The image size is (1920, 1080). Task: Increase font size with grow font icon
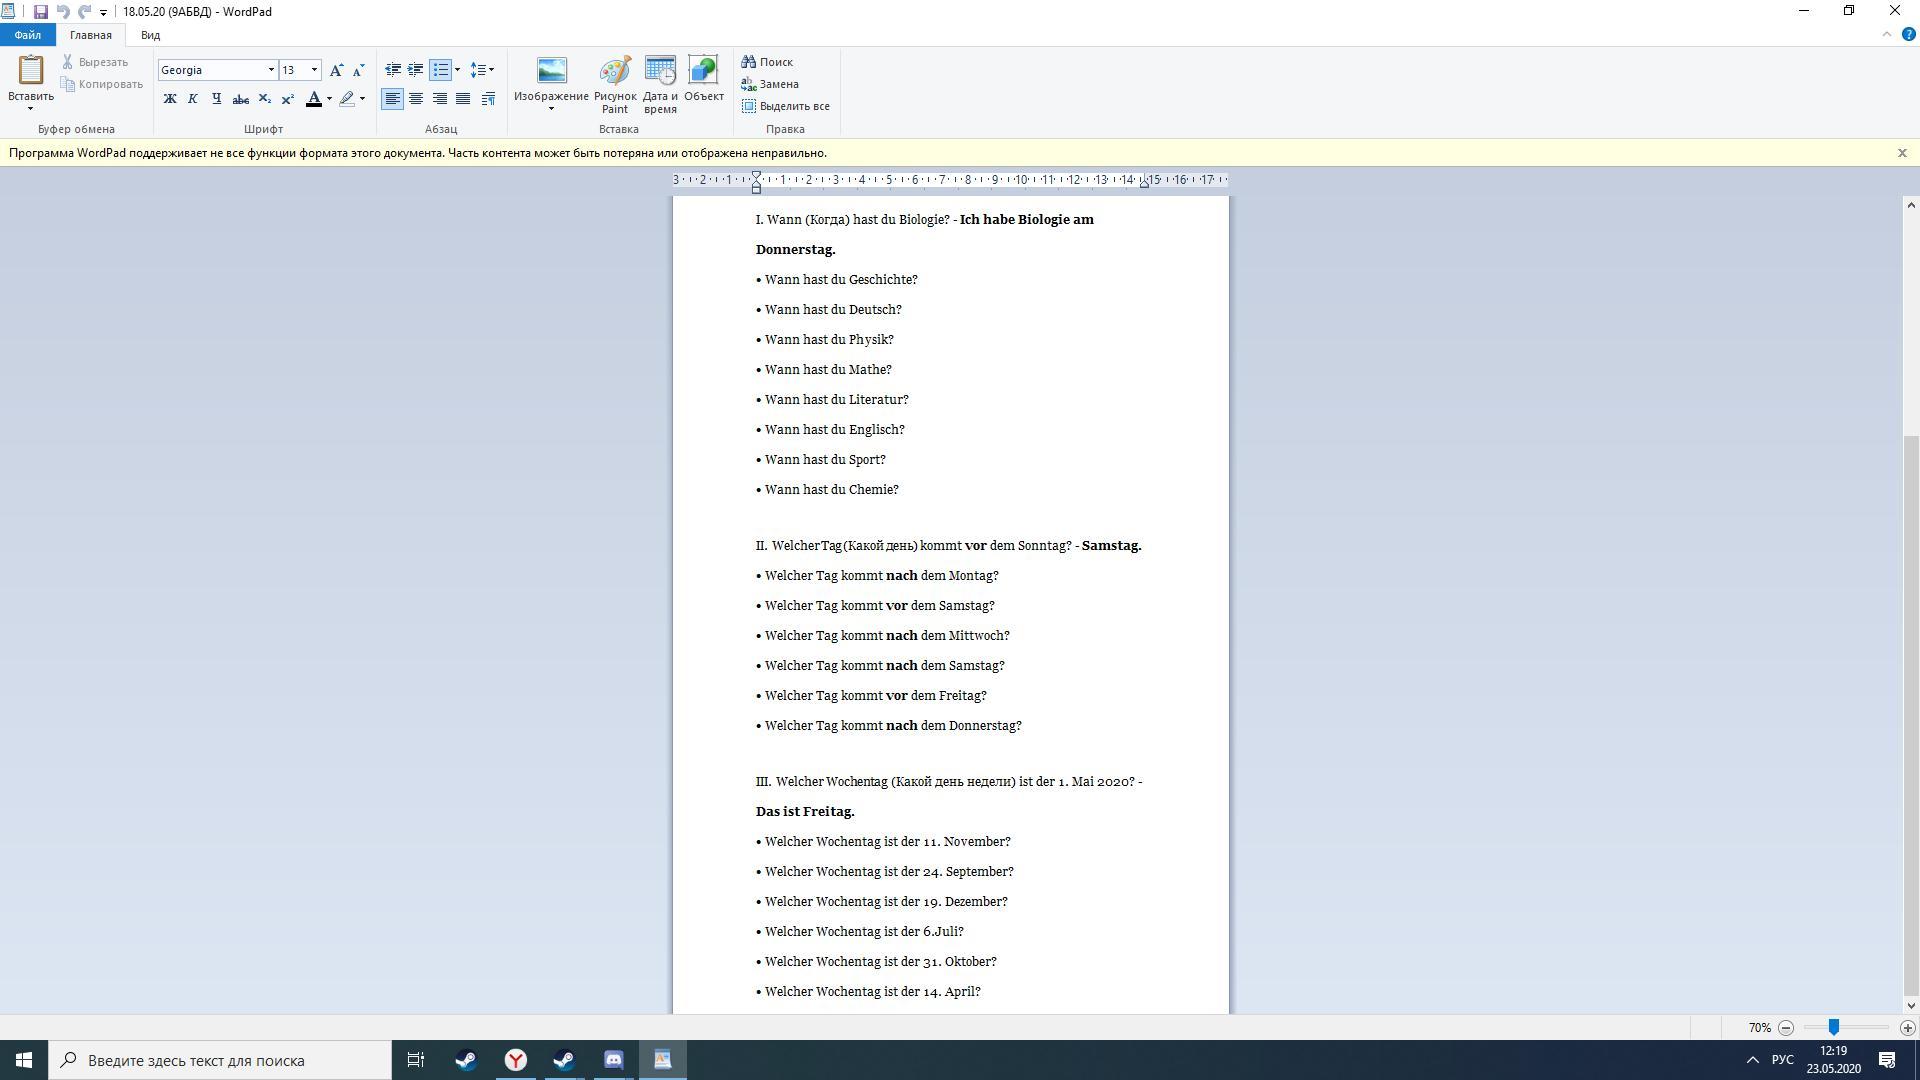click(336, 70)
